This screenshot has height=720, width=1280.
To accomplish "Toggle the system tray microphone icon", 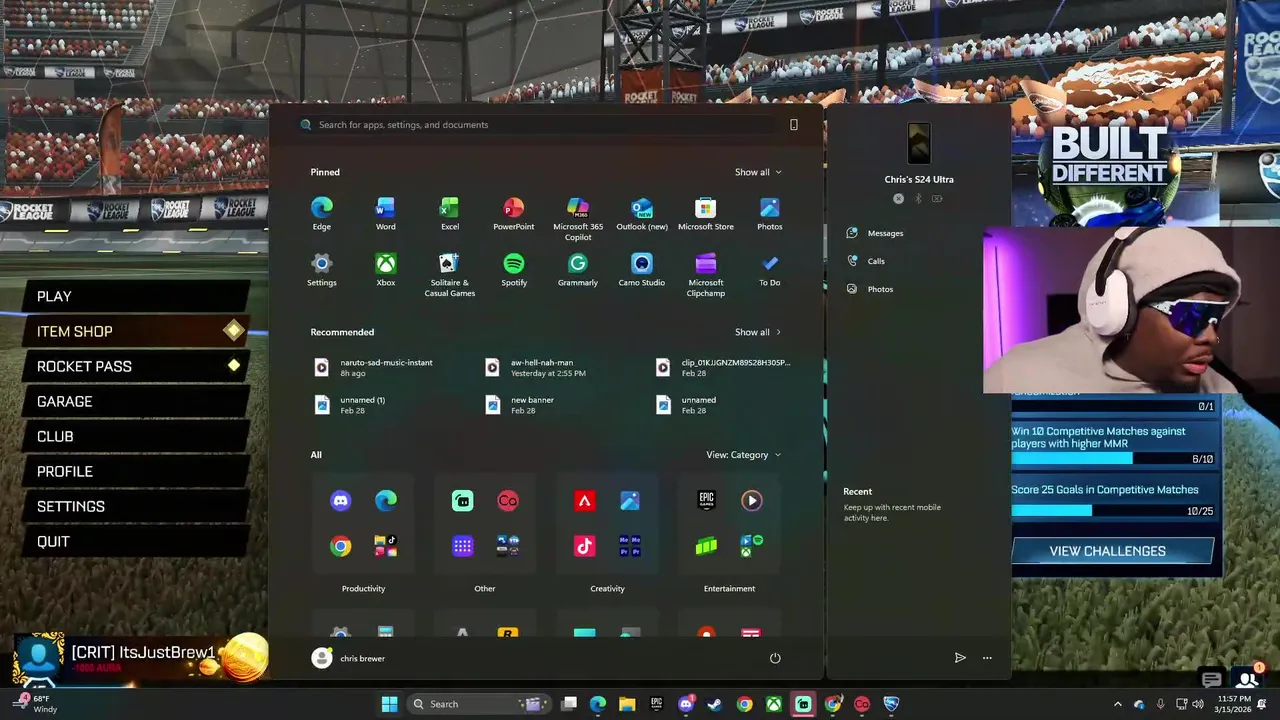I will point(1160,704).
